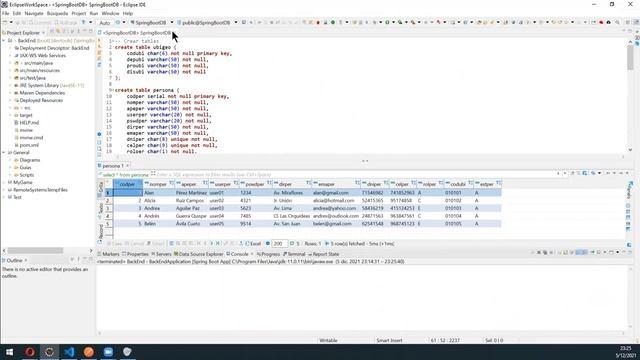Select the Diagrams folder
The image size is (640, 360).
[30, 160]
